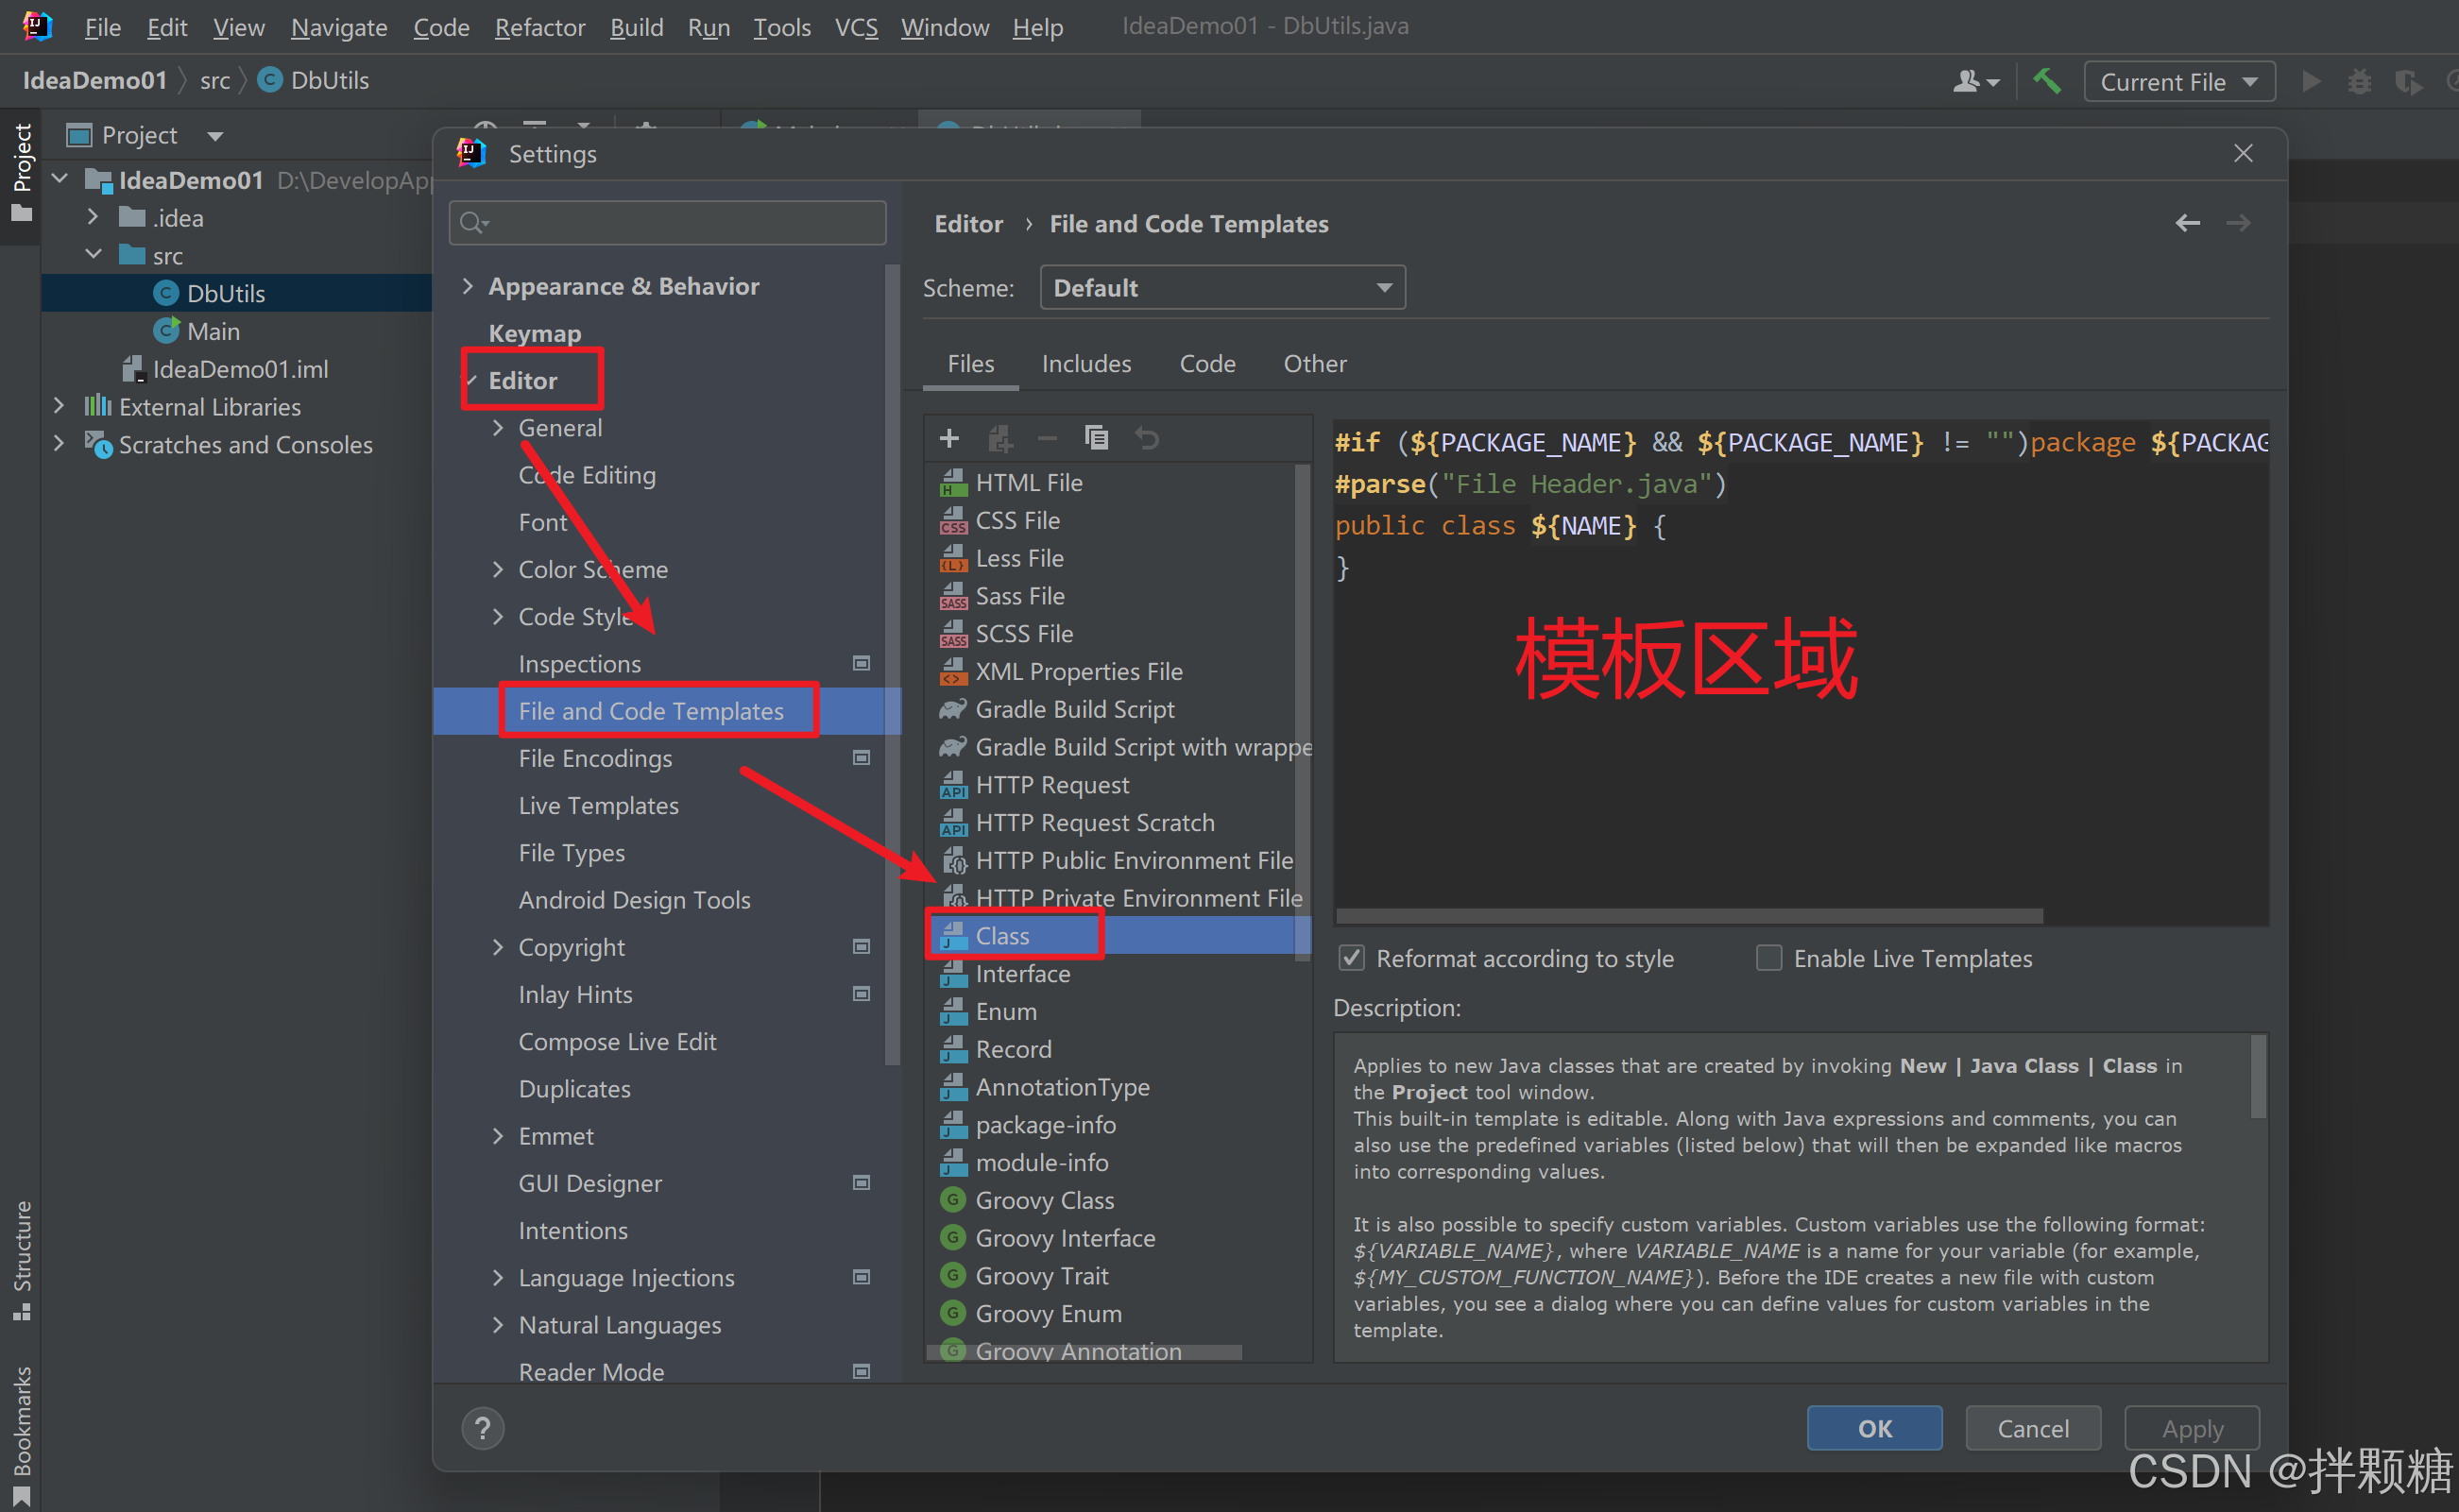This screenshot has height=1512, width=2459.
Task: Click the Create Template plus icon
Action: pyautogui.click(x=949, y=438)
